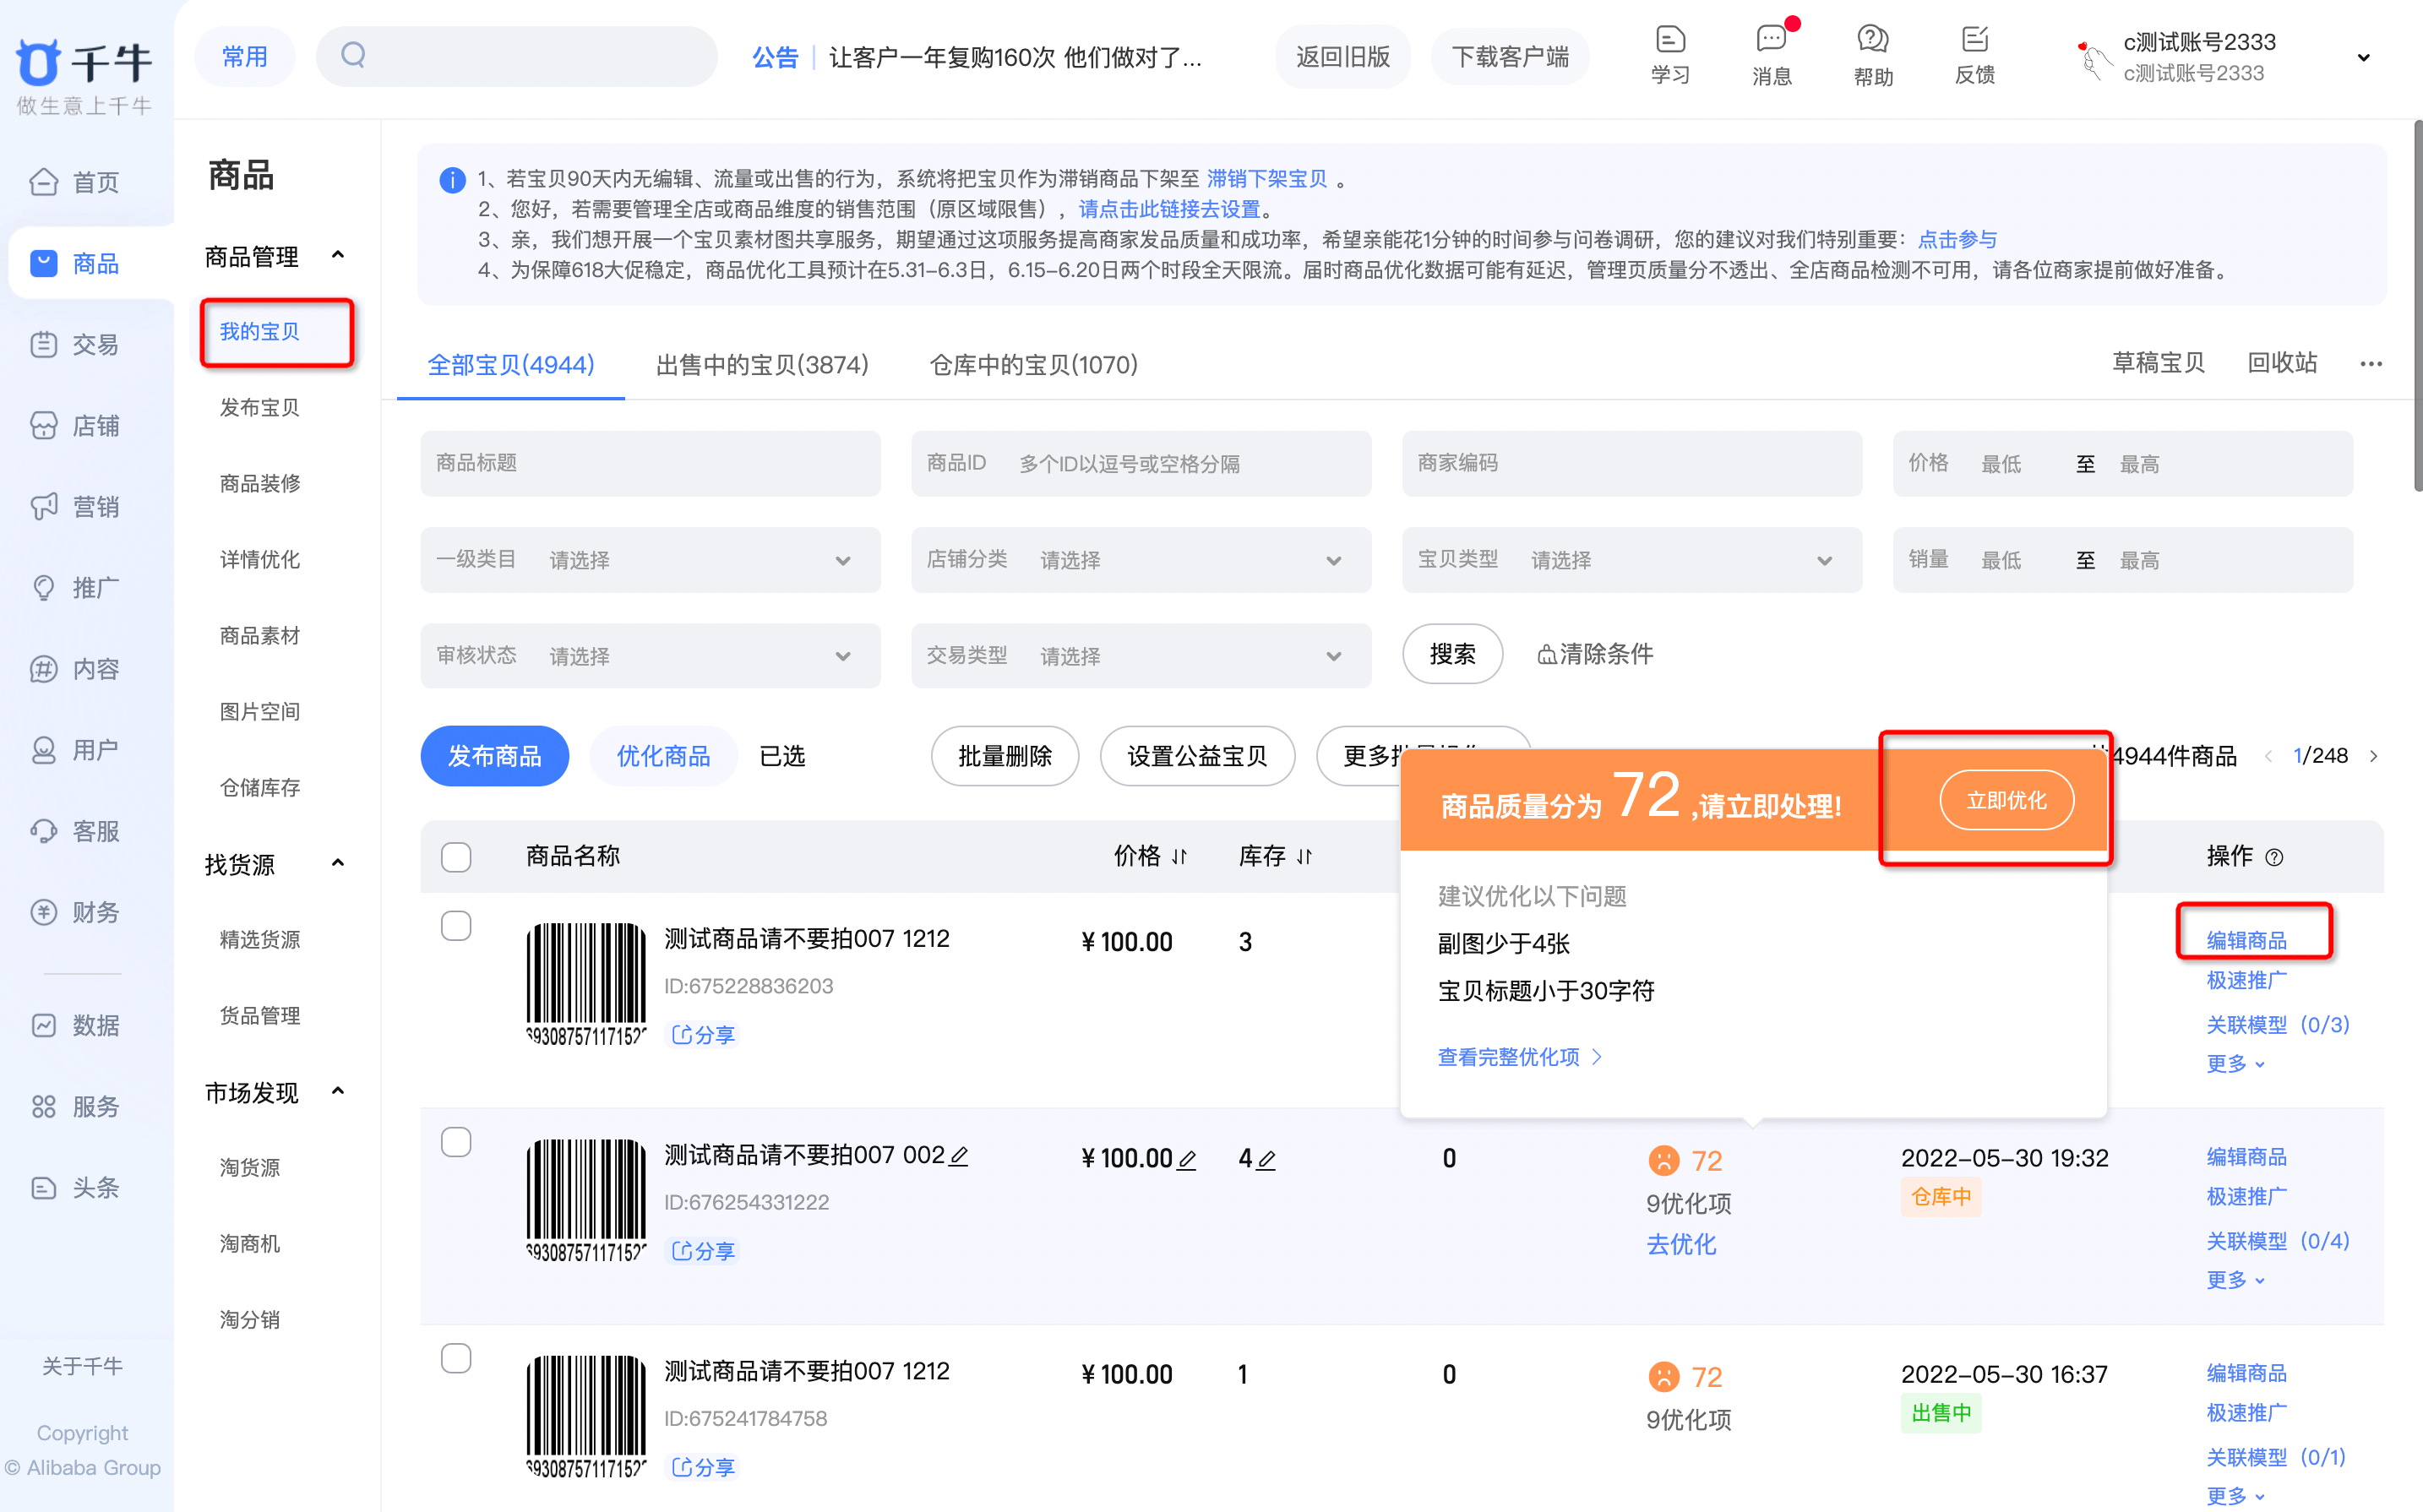This screenshot has height=1512, width=2423.
Task: Click pencil icon to edit price 100.00
Action: (1187, 1160)
